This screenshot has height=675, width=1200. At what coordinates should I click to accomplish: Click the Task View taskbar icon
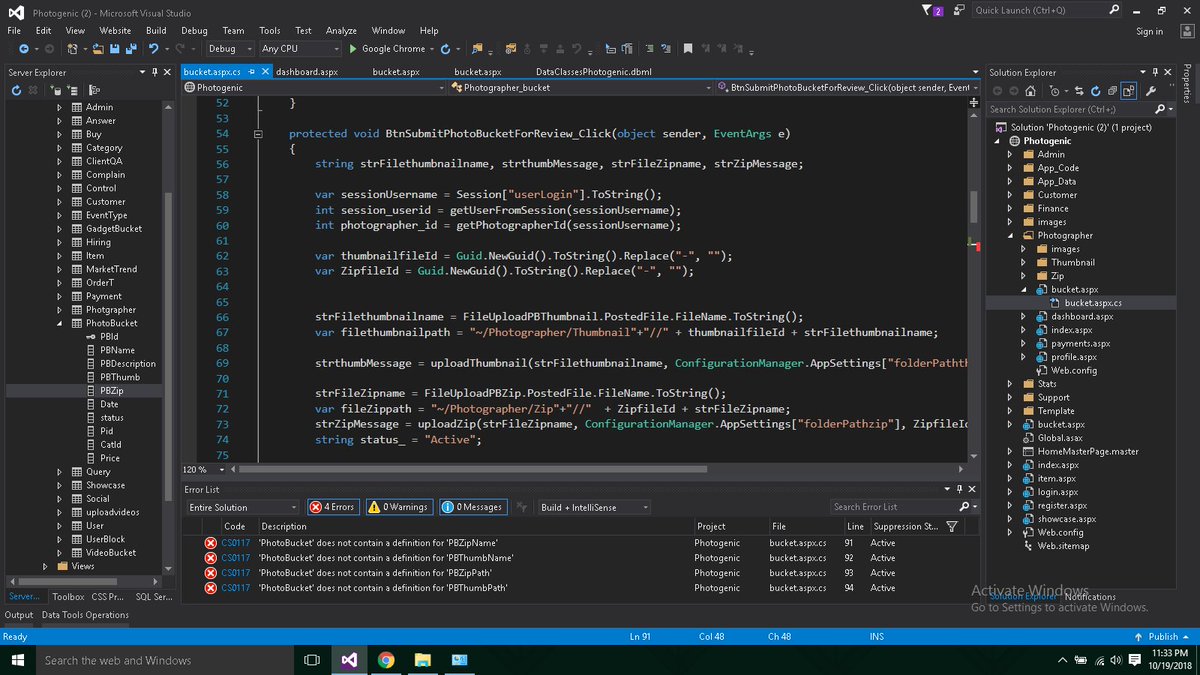point(311,660)
